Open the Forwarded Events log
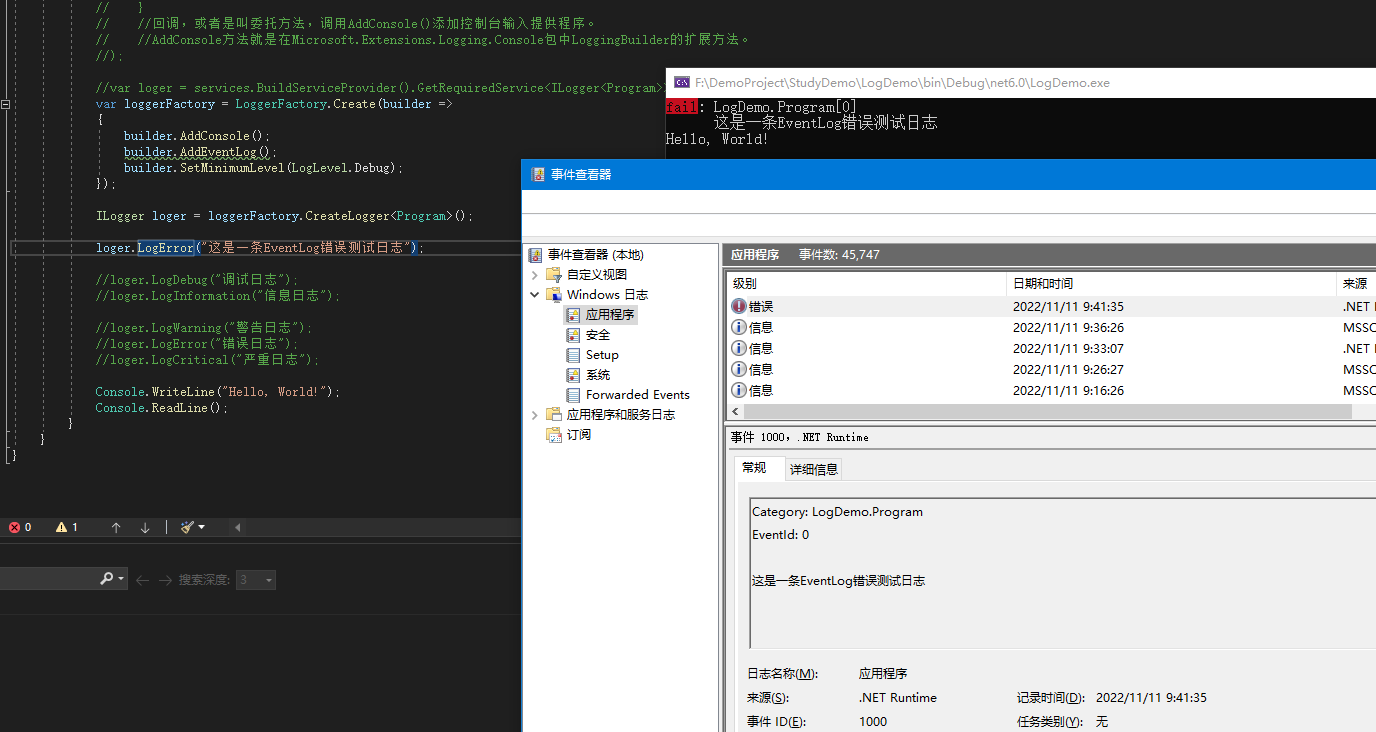Viewport: 1376px width, 732px height. pos(637,395)
